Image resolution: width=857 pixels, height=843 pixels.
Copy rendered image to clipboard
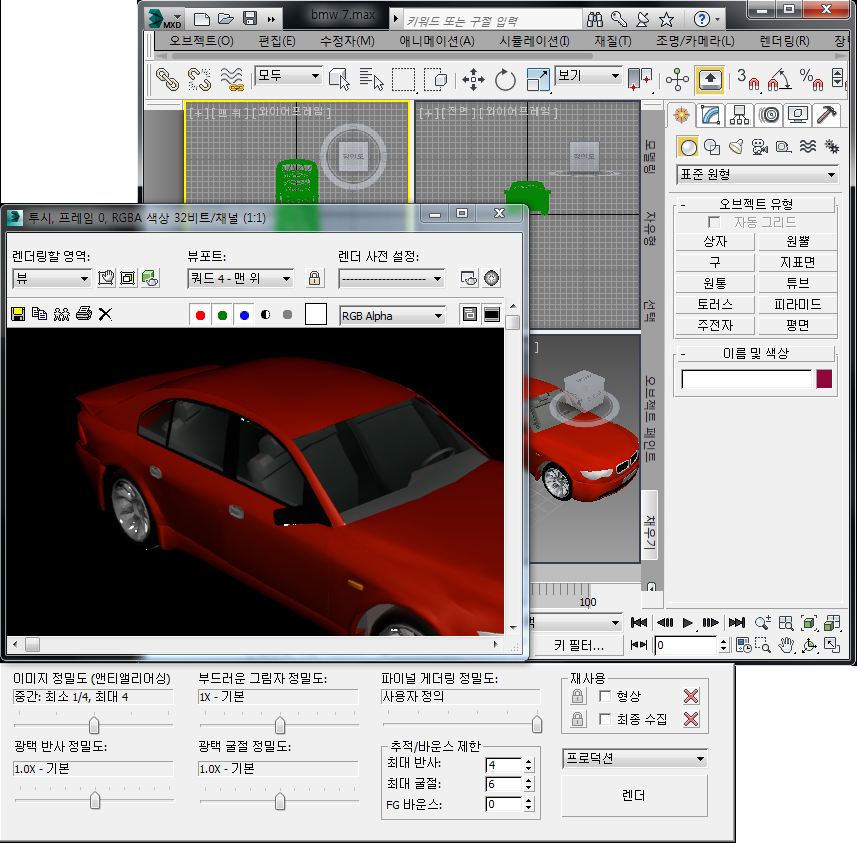click(39, 314)
